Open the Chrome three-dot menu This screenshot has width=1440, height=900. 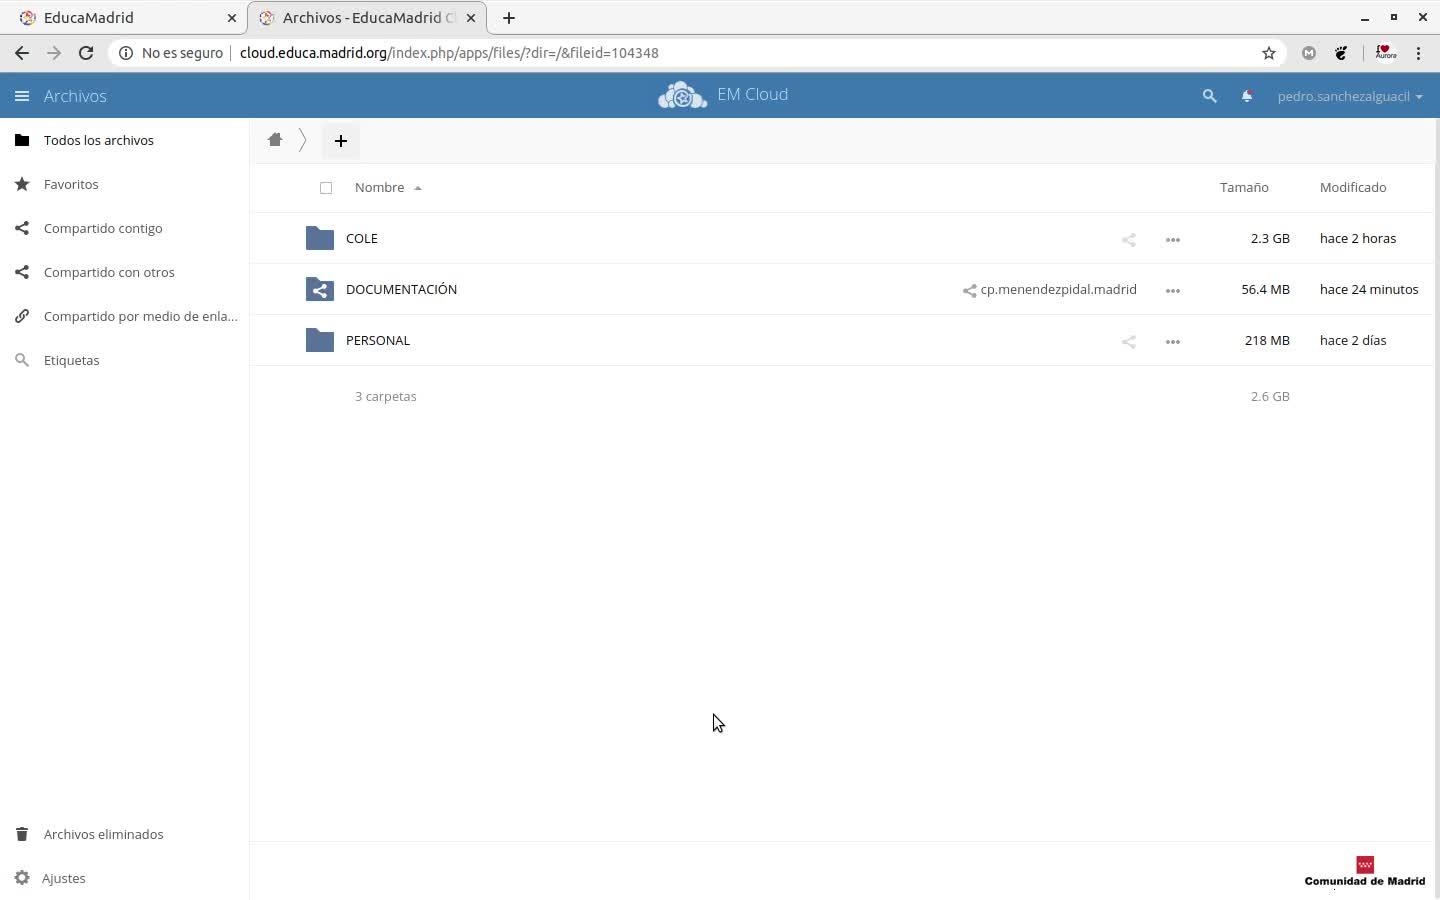(1419, 53)
